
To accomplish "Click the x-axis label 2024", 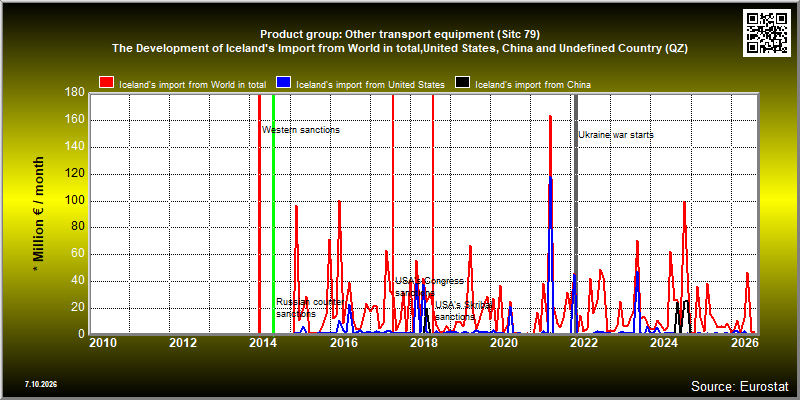I will click(x=664, y=342).
